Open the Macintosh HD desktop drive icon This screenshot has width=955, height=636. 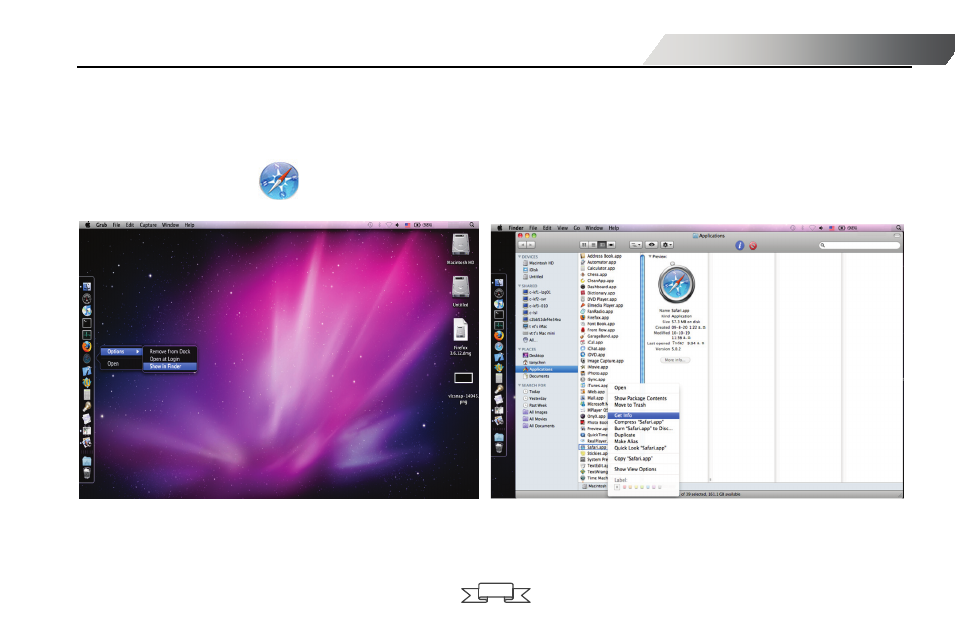460,245
